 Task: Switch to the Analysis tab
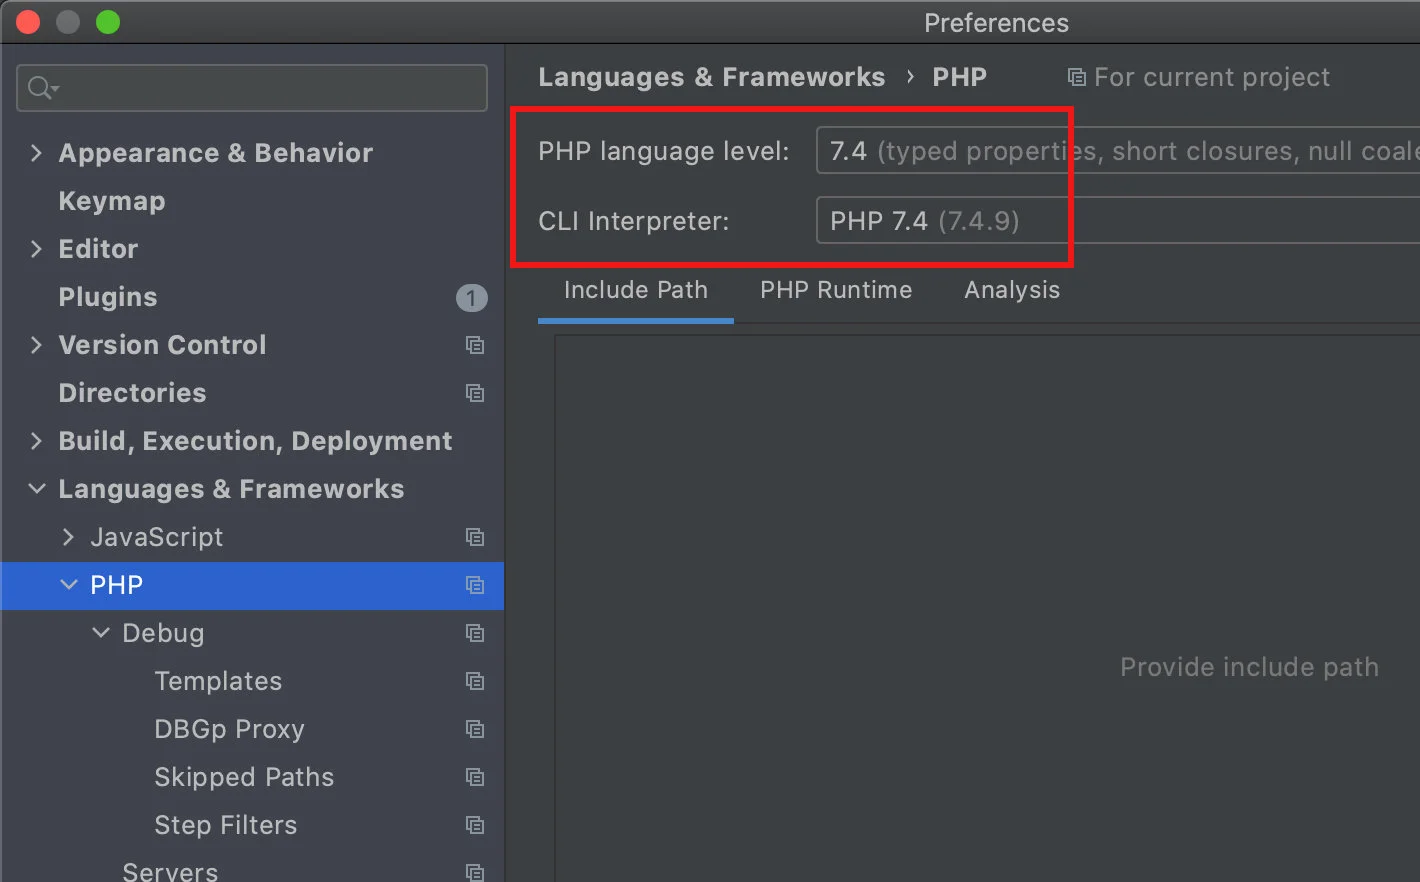[1012, 290]
